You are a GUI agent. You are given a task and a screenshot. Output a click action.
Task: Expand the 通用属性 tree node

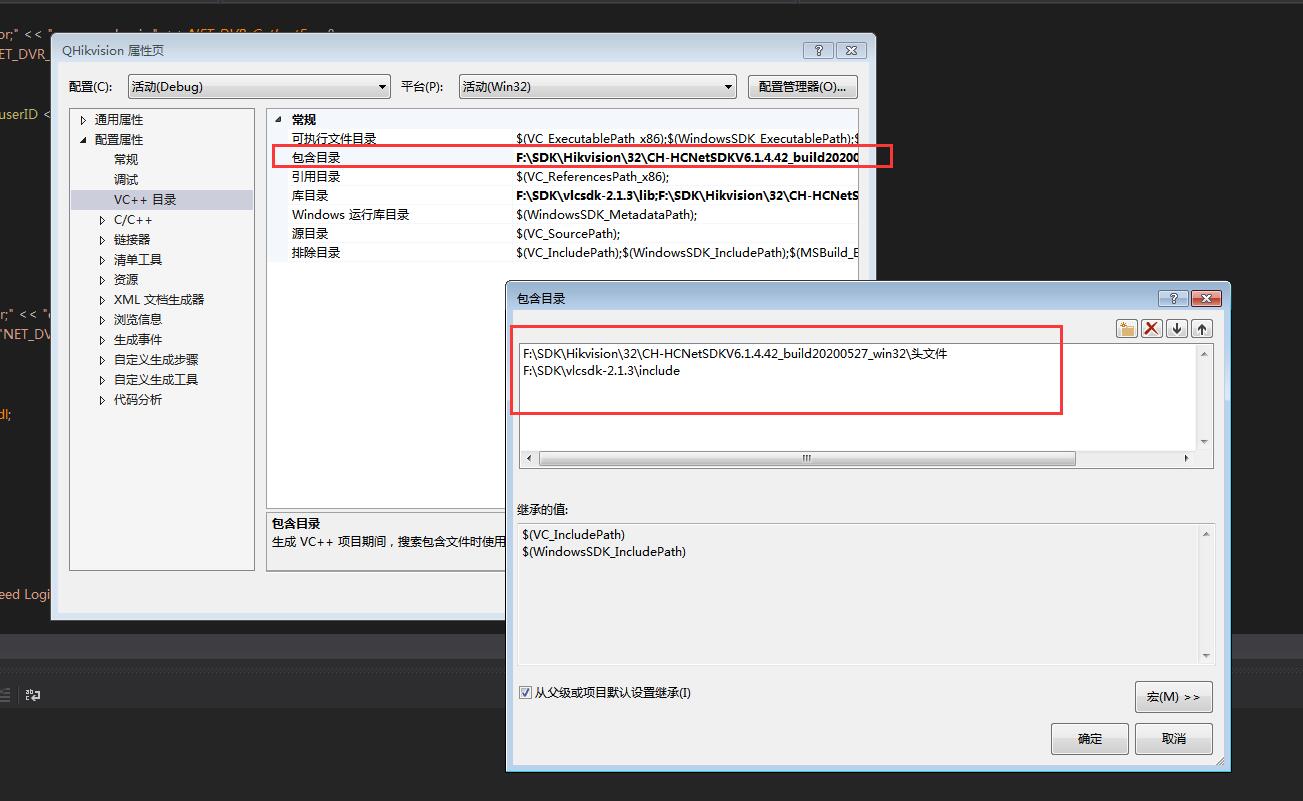click(x=84, y=120)
